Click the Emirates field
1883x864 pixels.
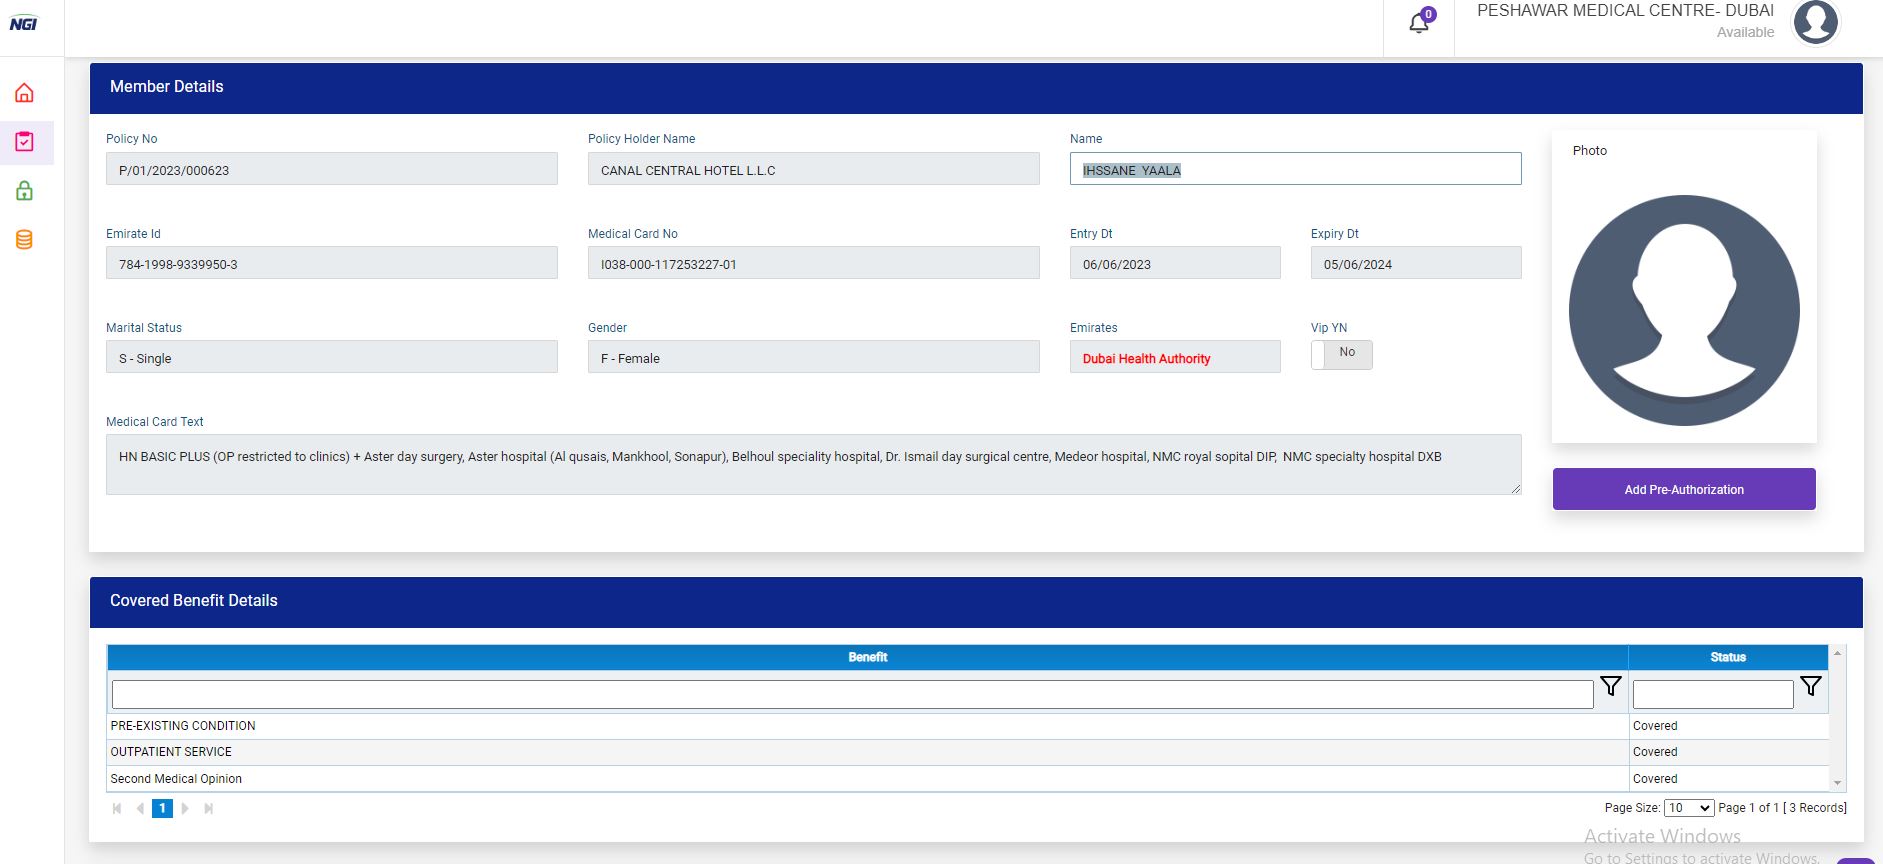coord(1175,357)
